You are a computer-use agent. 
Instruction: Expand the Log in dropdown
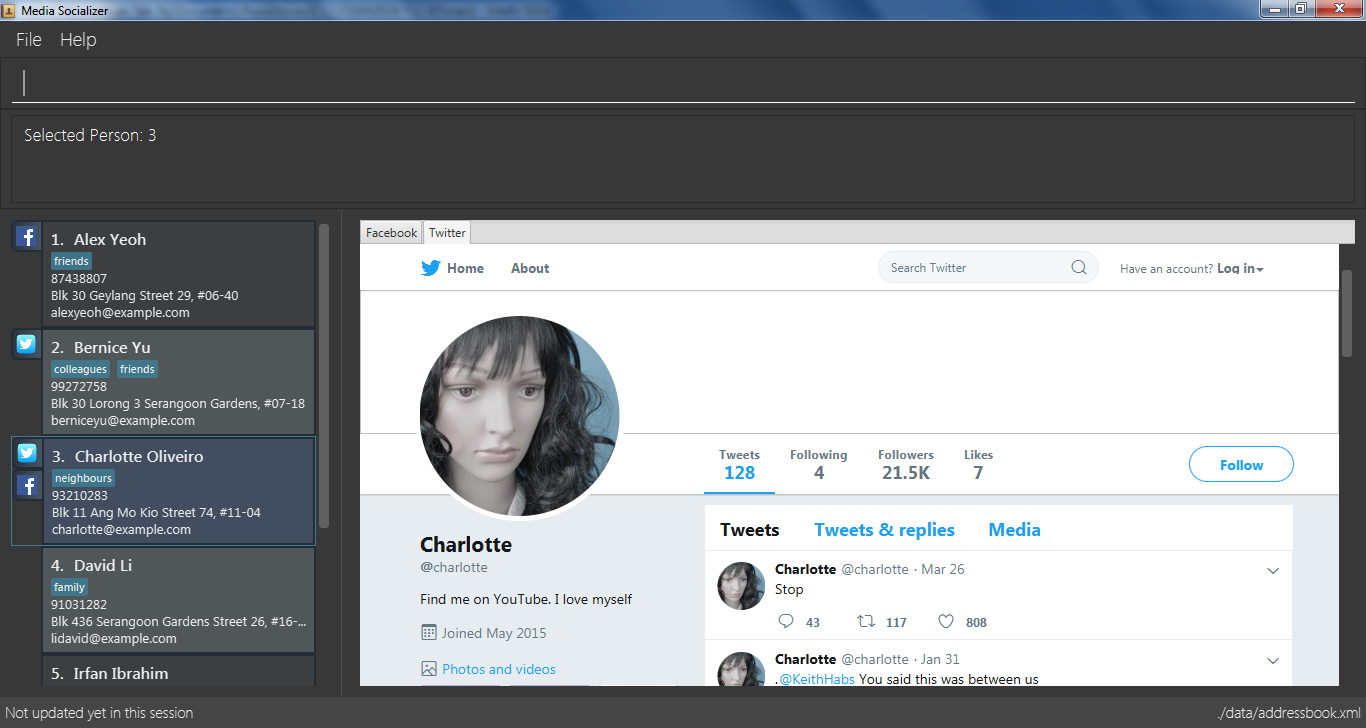[1240, 268]
